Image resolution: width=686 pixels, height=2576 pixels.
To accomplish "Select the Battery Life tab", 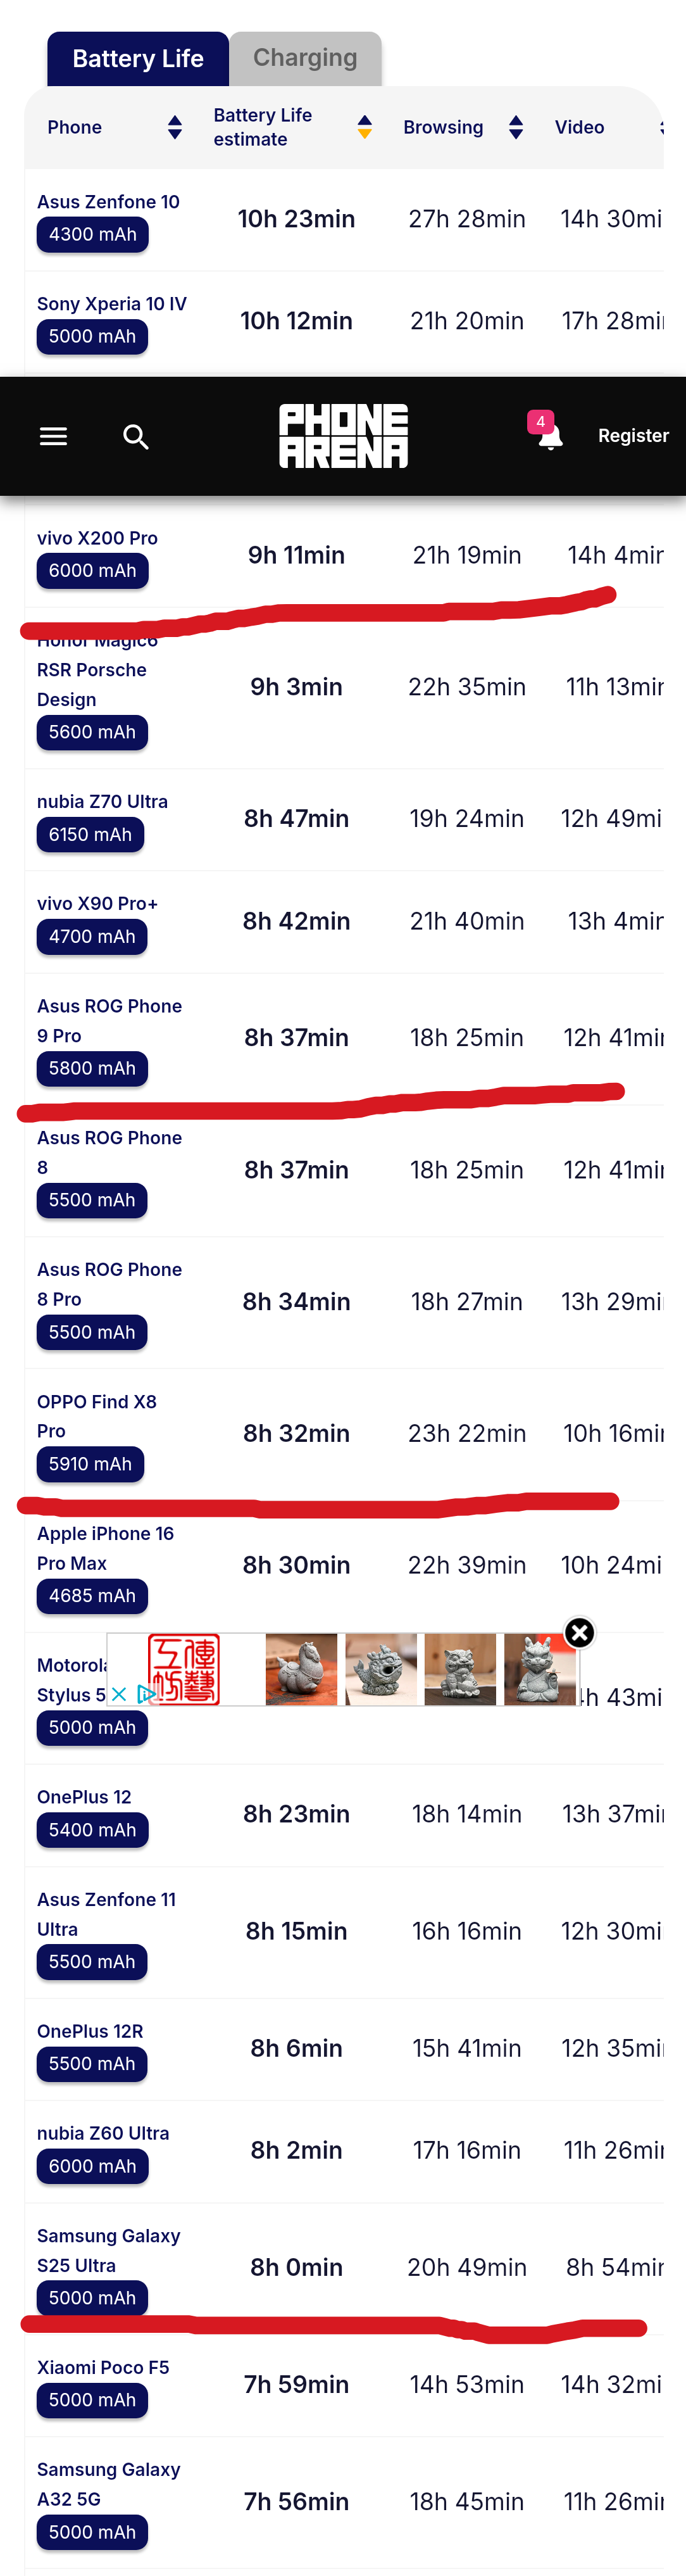I will pos(138,59).
